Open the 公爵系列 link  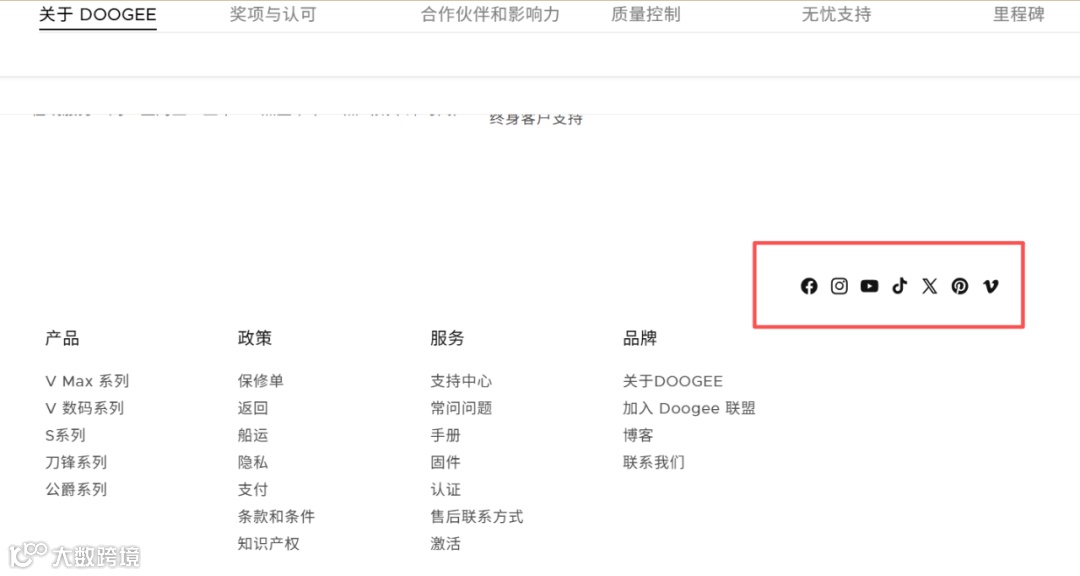(x=76, y=490)
